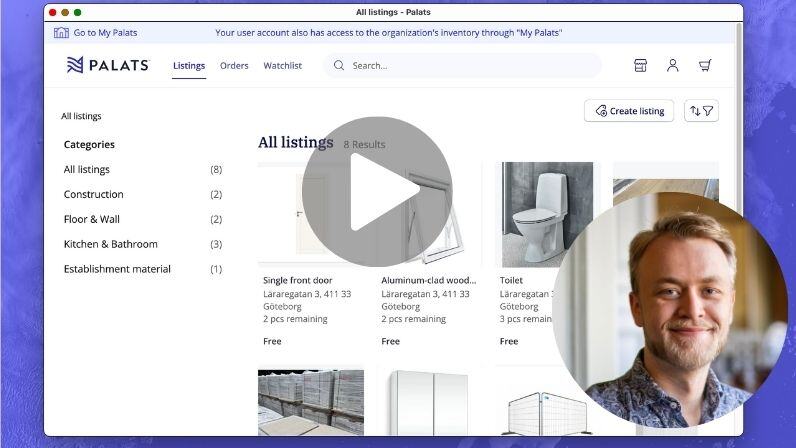Switch to the Listings tab
Image resolution: width=796 pixels, height=448 pixels.
click(189, 66)
